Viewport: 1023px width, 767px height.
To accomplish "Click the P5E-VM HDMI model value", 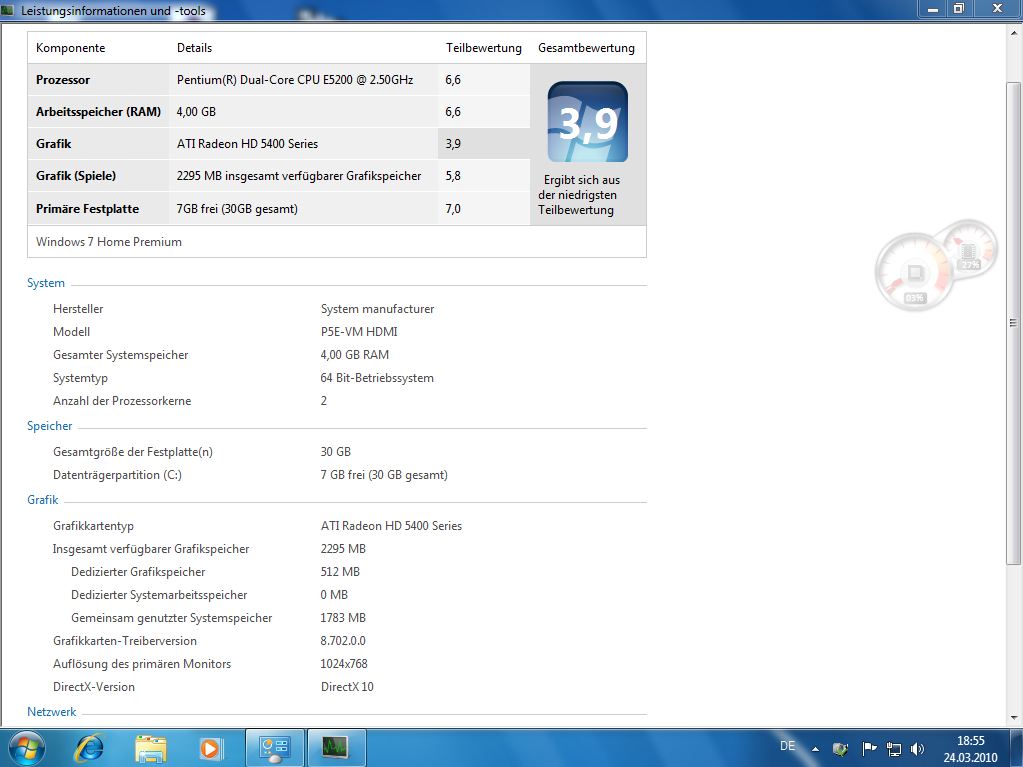I will [x=359, y=331].
